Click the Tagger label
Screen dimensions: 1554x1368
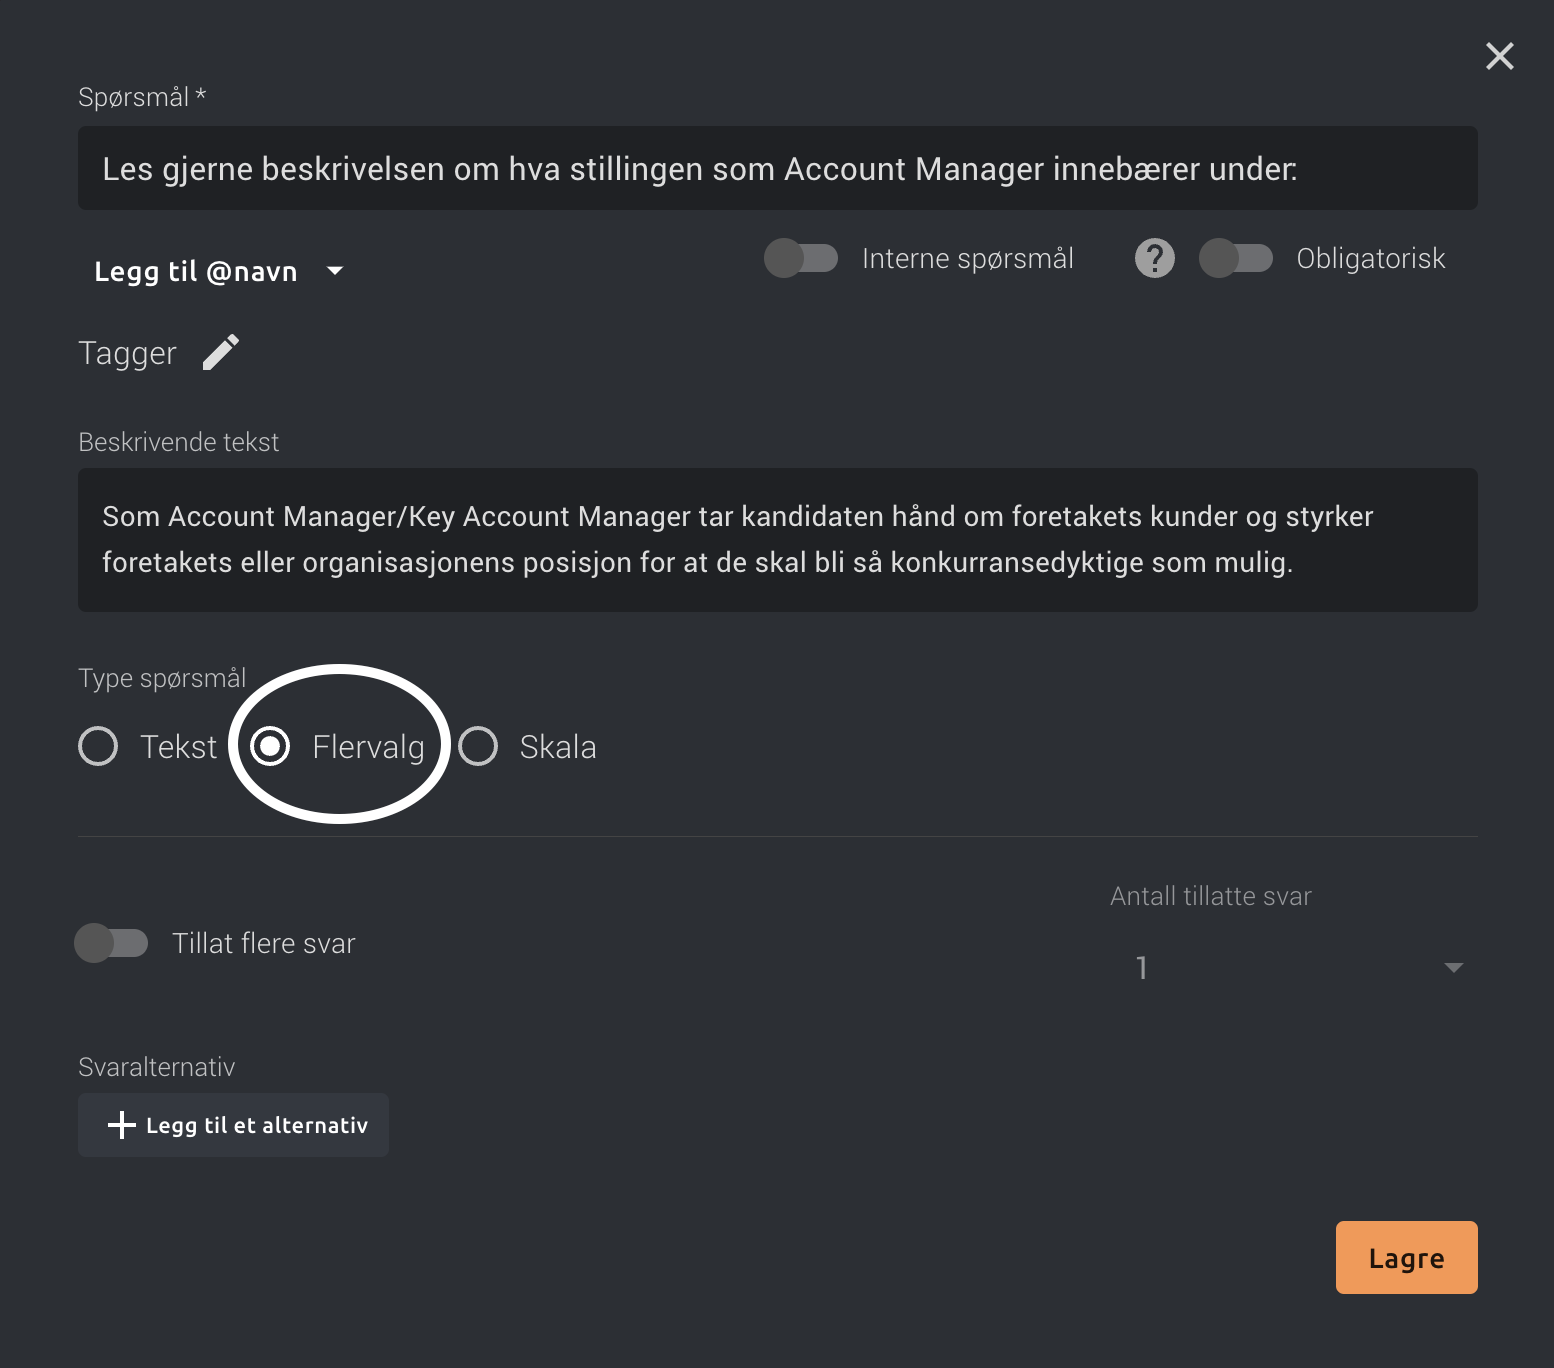[x=127, y=353]
